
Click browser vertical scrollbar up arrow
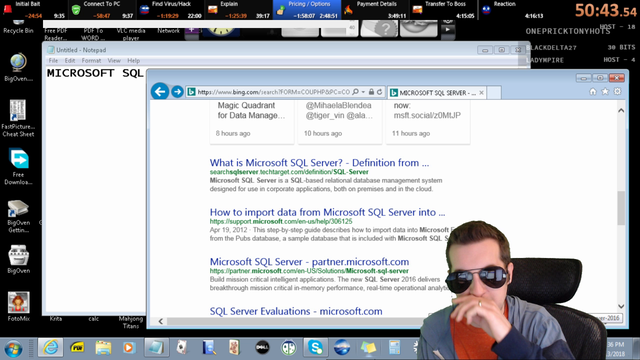(621, 110)
